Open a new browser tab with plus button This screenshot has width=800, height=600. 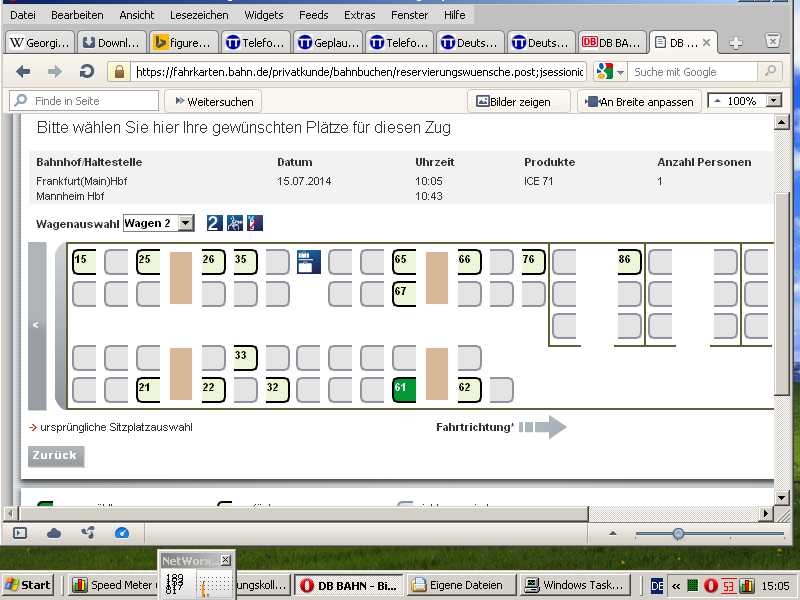[x=736, y=43]
